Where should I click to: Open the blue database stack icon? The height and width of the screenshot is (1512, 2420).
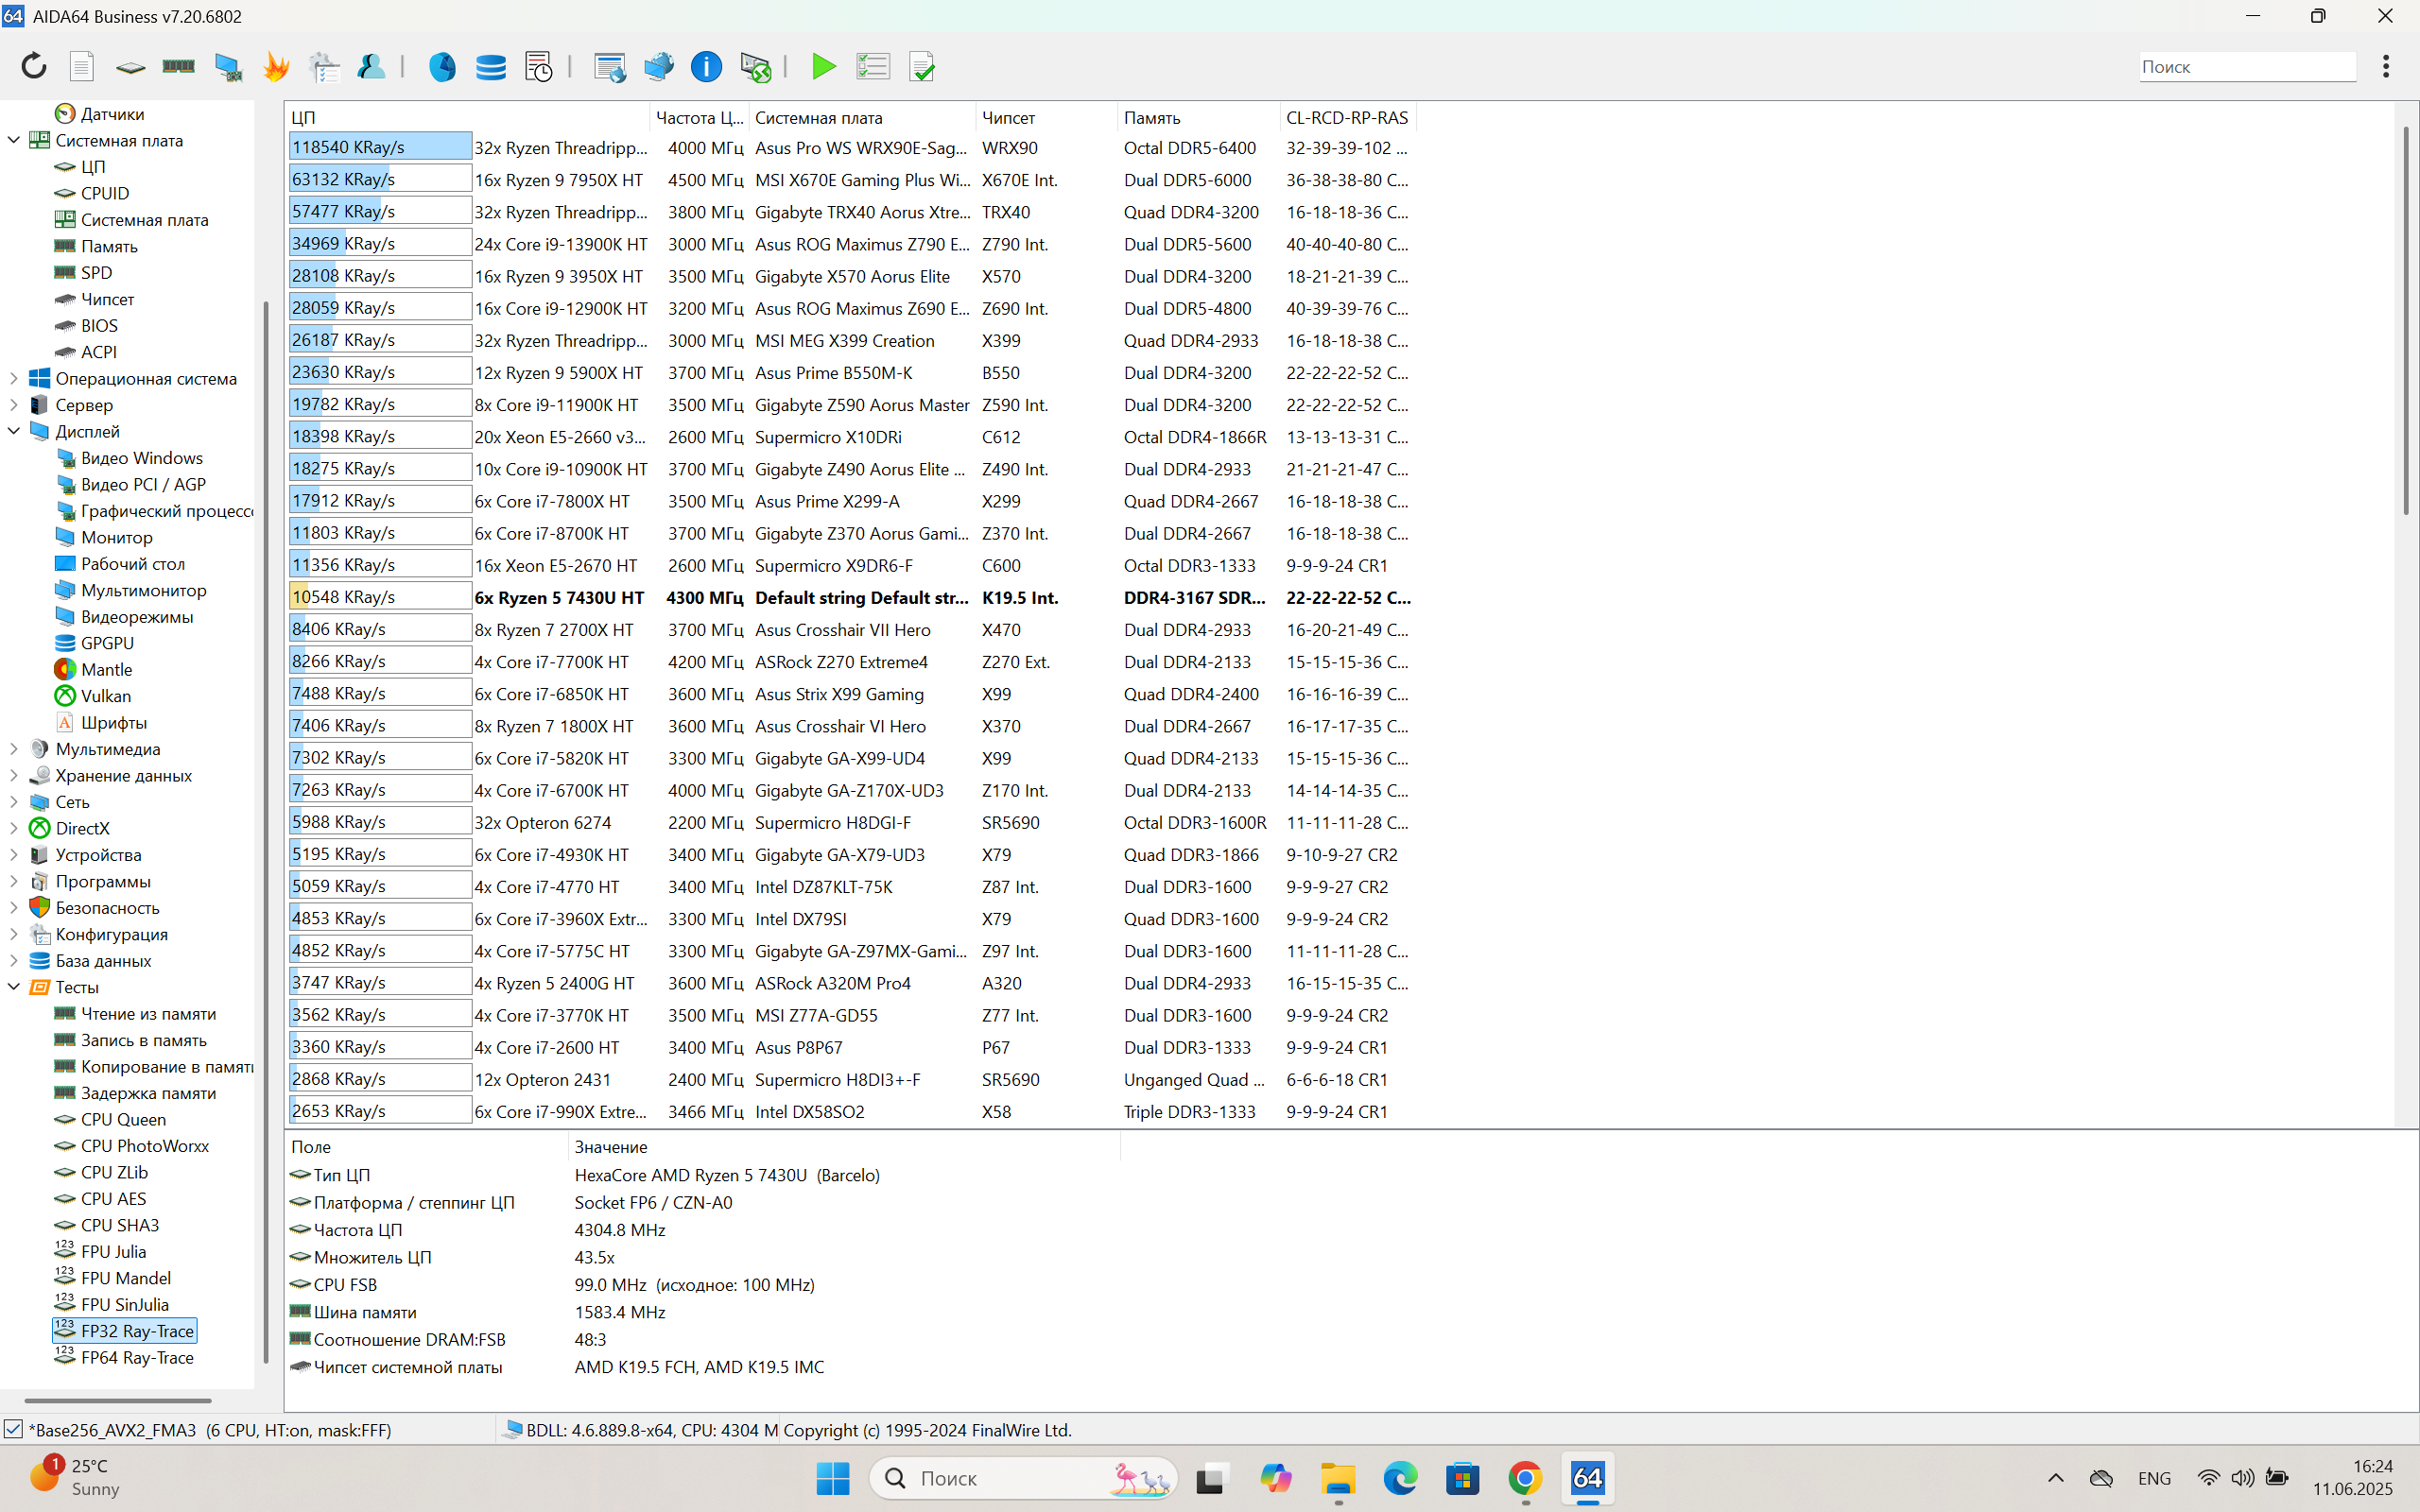(x=490, y=66)
